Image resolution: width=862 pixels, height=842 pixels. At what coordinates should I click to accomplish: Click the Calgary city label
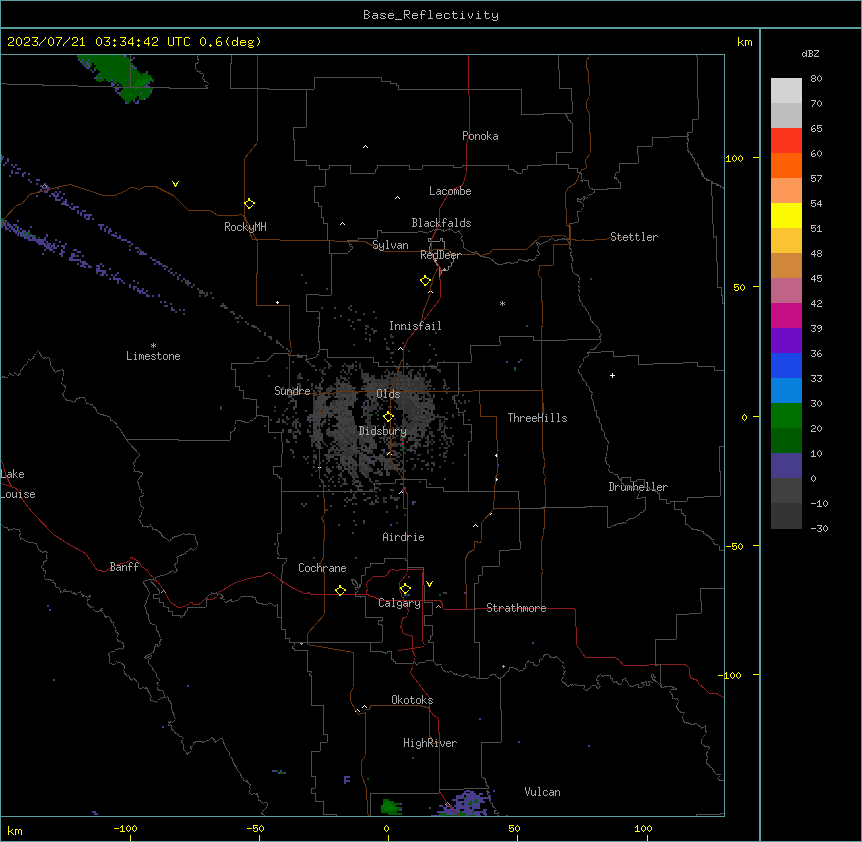(x=399, y=603)
